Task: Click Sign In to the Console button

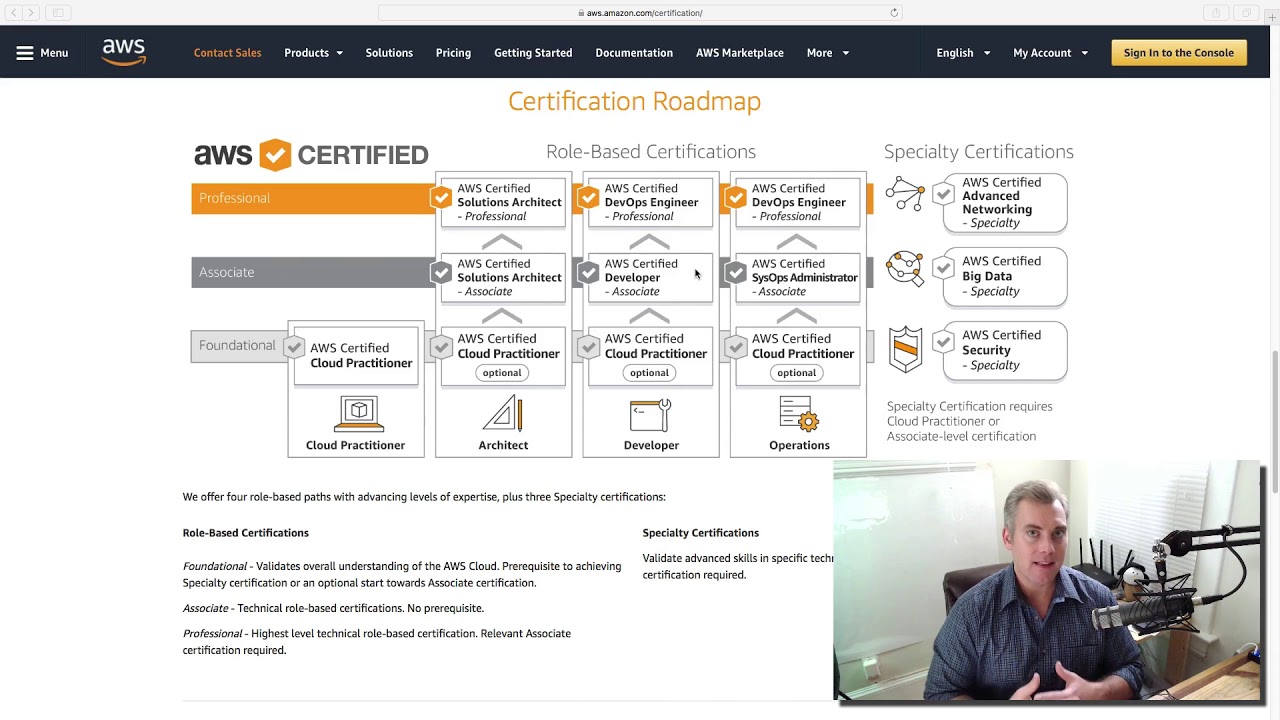Action: pos(1179,53)
